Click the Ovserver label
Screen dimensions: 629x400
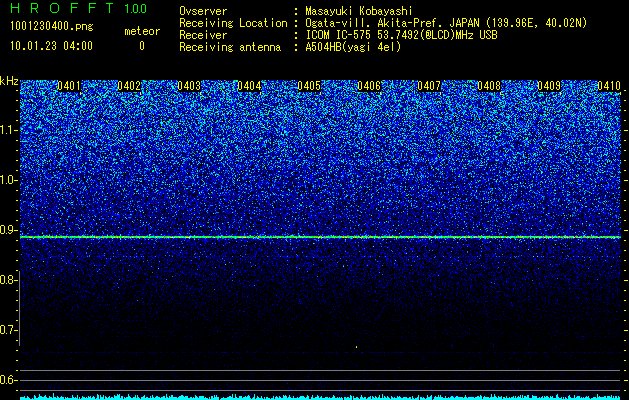click(x=203, y=11)
